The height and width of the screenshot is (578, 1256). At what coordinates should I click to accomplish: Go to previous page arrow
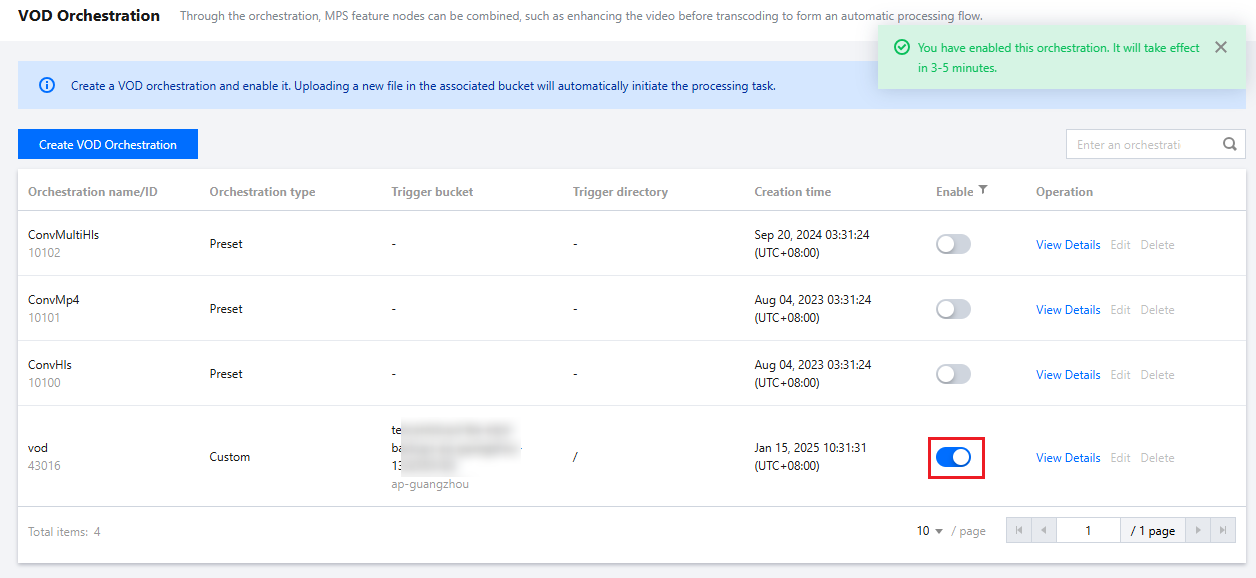[1043, 531]
